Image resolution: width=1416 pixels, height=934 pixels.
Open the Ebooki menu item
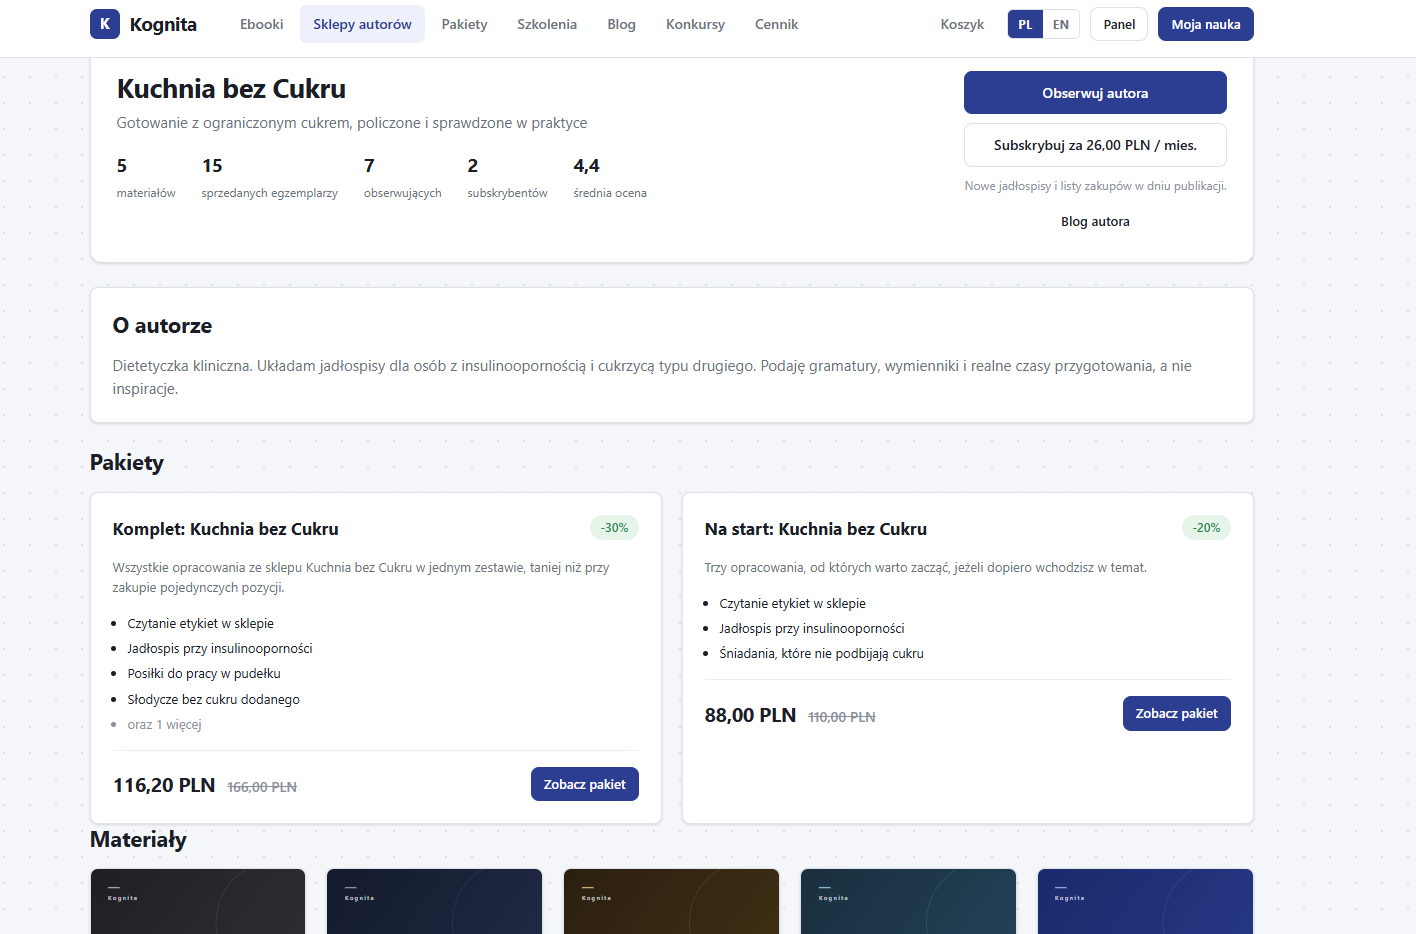coord(262,24)
